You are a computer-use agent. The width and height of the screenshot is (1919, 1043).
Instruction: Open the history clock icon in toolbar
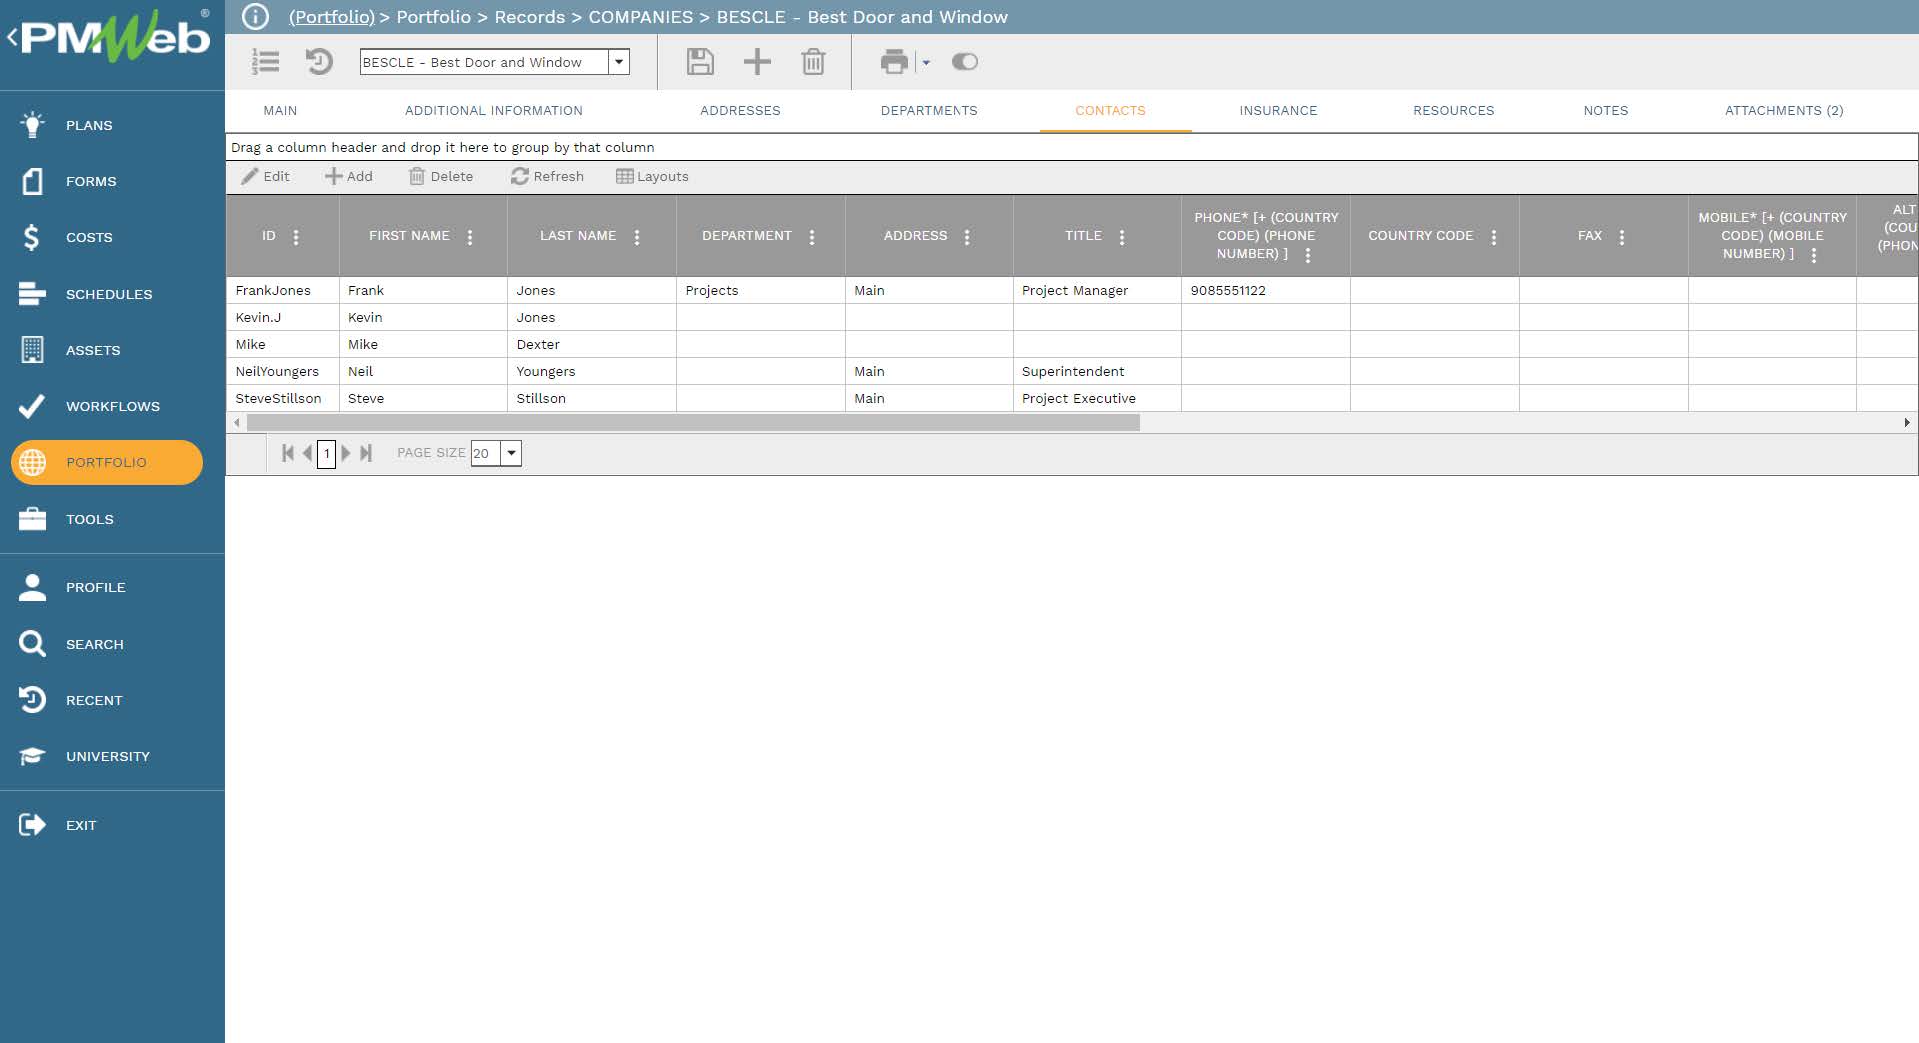click(318, 62)
